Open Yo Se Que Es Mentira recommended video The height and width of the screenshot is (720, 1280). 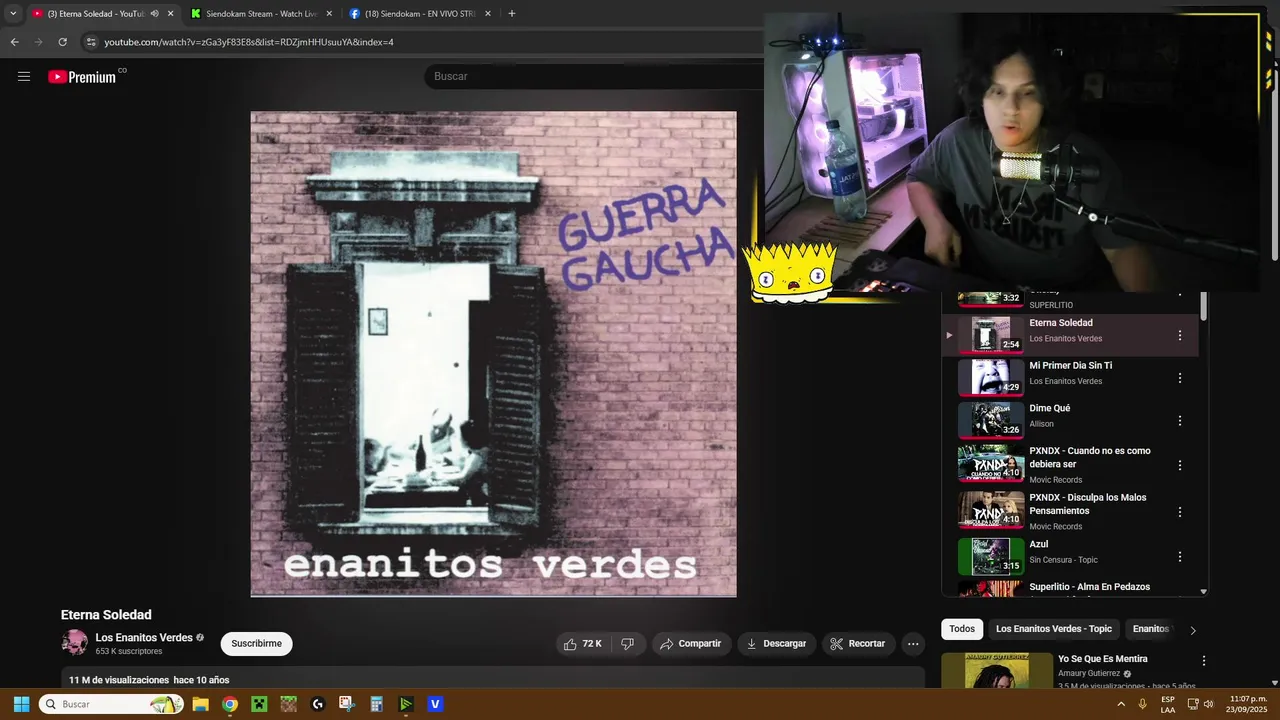(1071, 671)
